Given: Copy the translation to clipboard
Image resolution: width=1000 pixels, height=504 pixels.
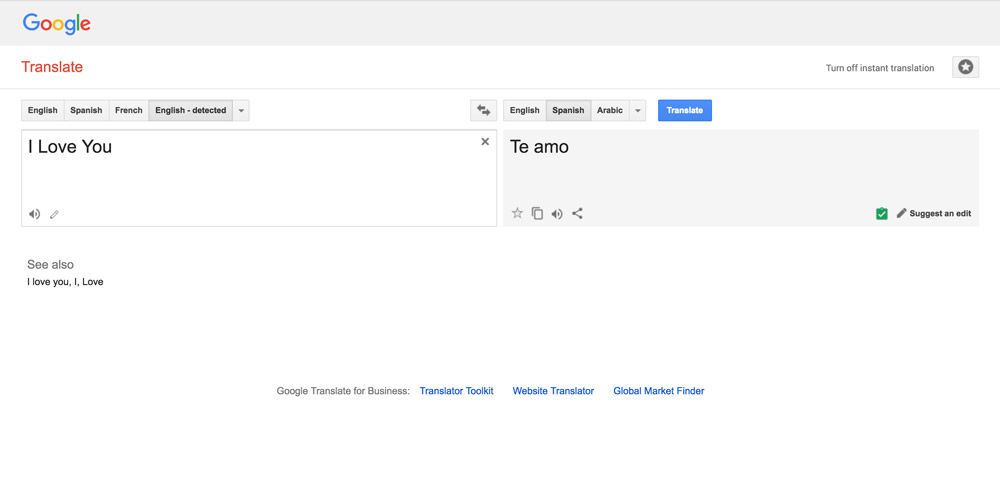Looking at the screenshot, I should pos(537,214).
